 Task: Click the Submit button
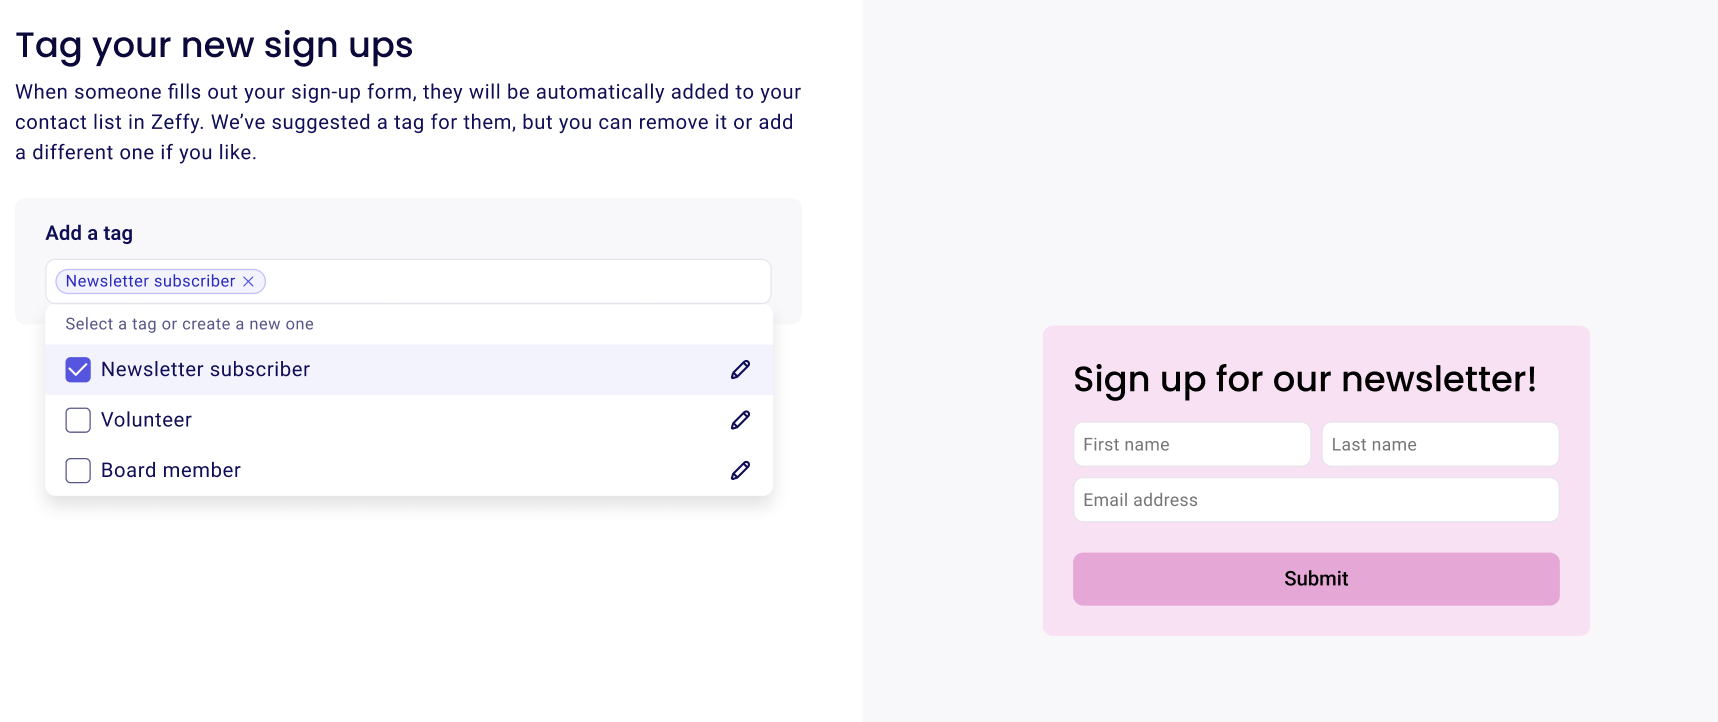pos(1316,579)
